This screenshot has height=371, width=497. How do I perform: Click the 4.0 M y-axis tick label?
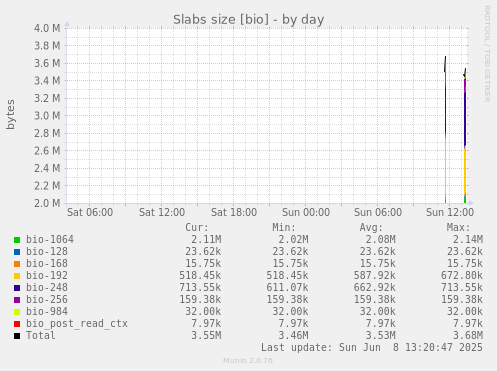(x=47, y=28)
